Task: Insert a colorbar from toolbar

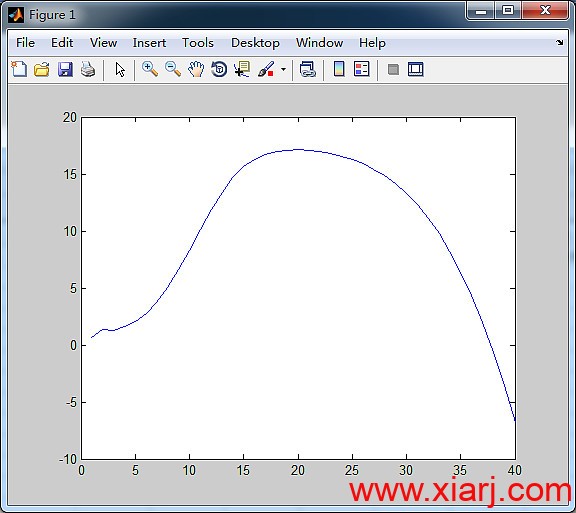Action: click(x=339, y=69)
